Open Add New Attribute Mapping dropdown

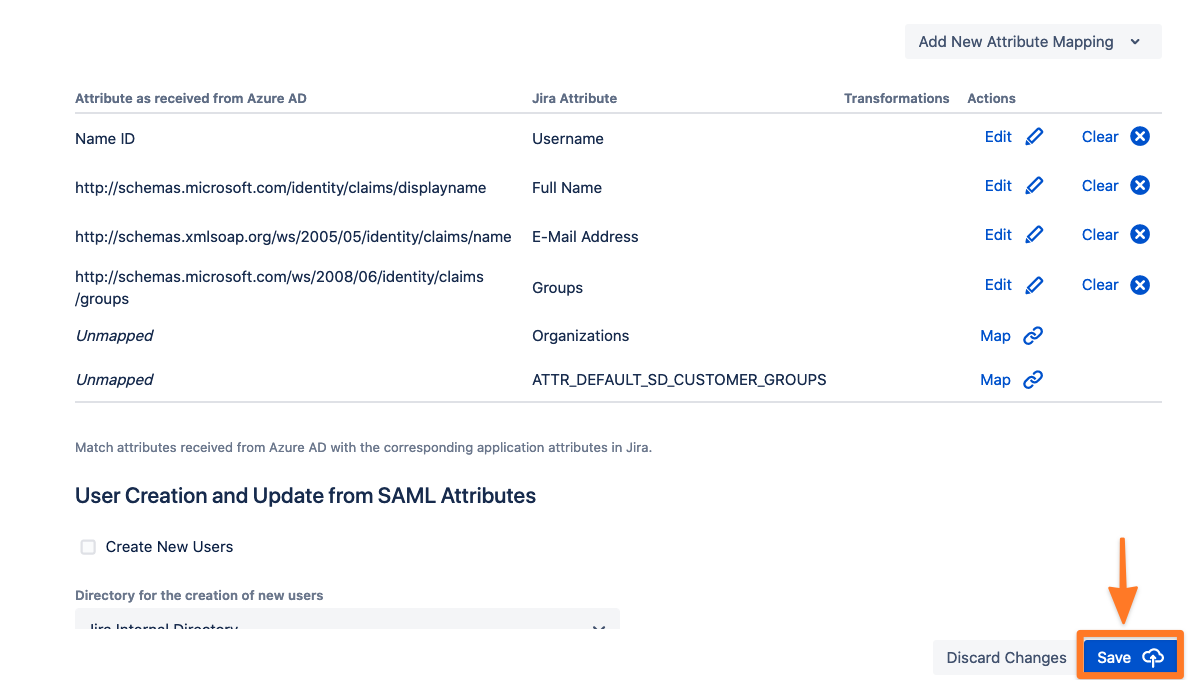coord(1033,42)
